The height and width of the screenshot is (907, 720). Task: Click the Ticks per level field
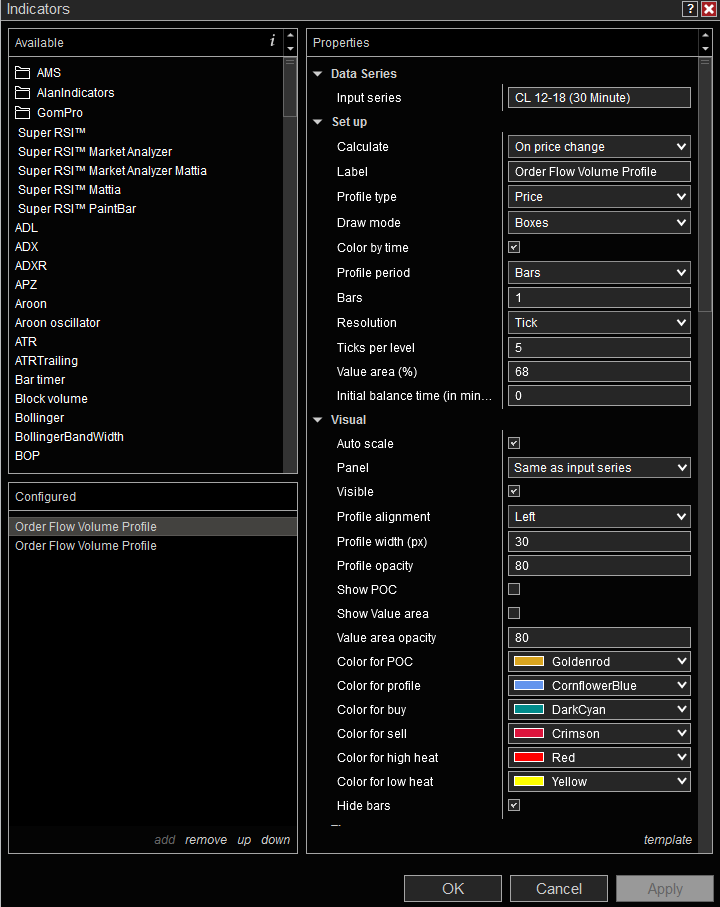(599, 348)
